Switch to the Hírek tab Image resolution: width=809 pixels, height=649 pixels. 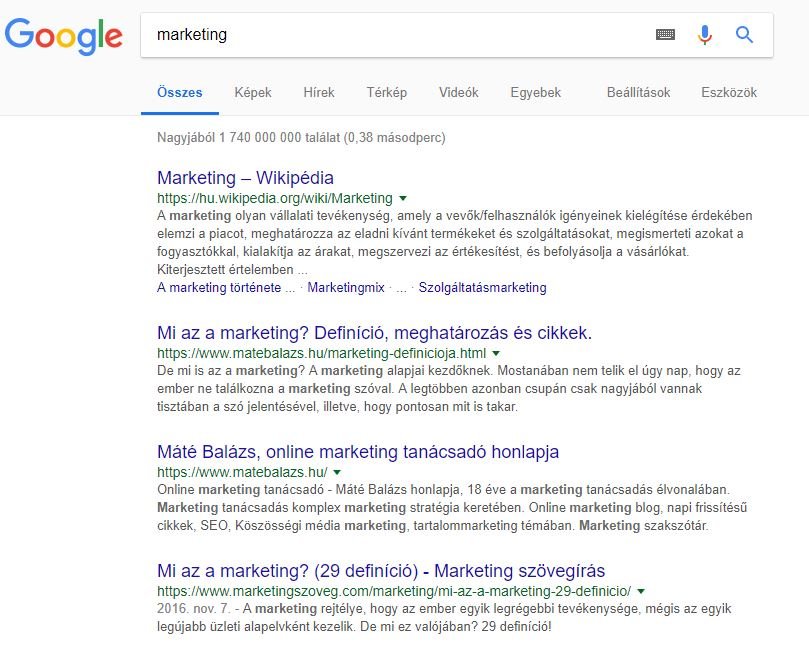(x=318, y=92)
